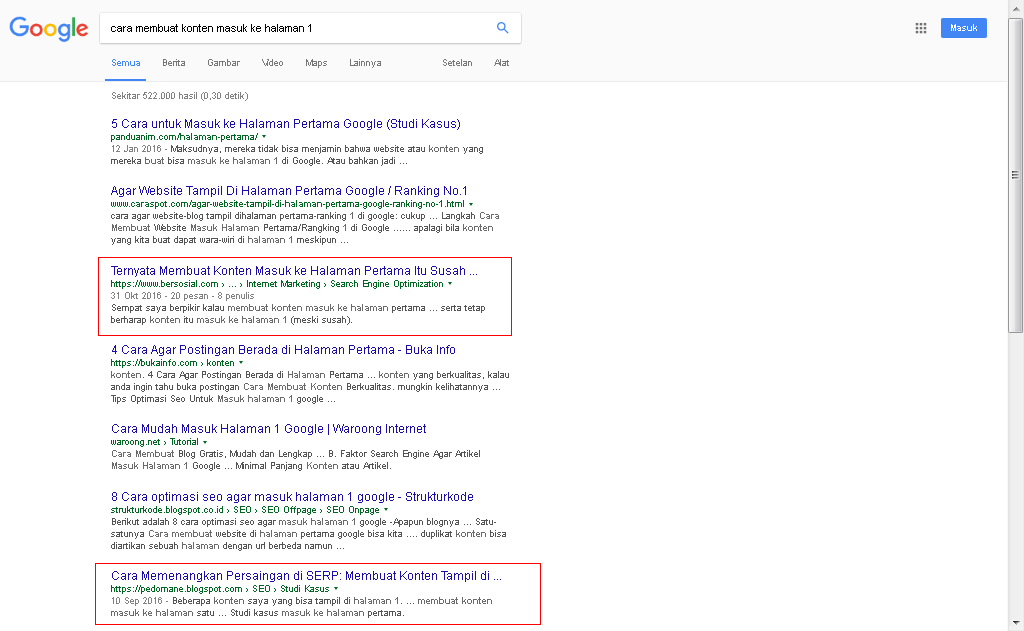Expand dropdown arrow next to bukainfo.com URL
This screenshot has width=1024, height=631.
click(241, 363)
